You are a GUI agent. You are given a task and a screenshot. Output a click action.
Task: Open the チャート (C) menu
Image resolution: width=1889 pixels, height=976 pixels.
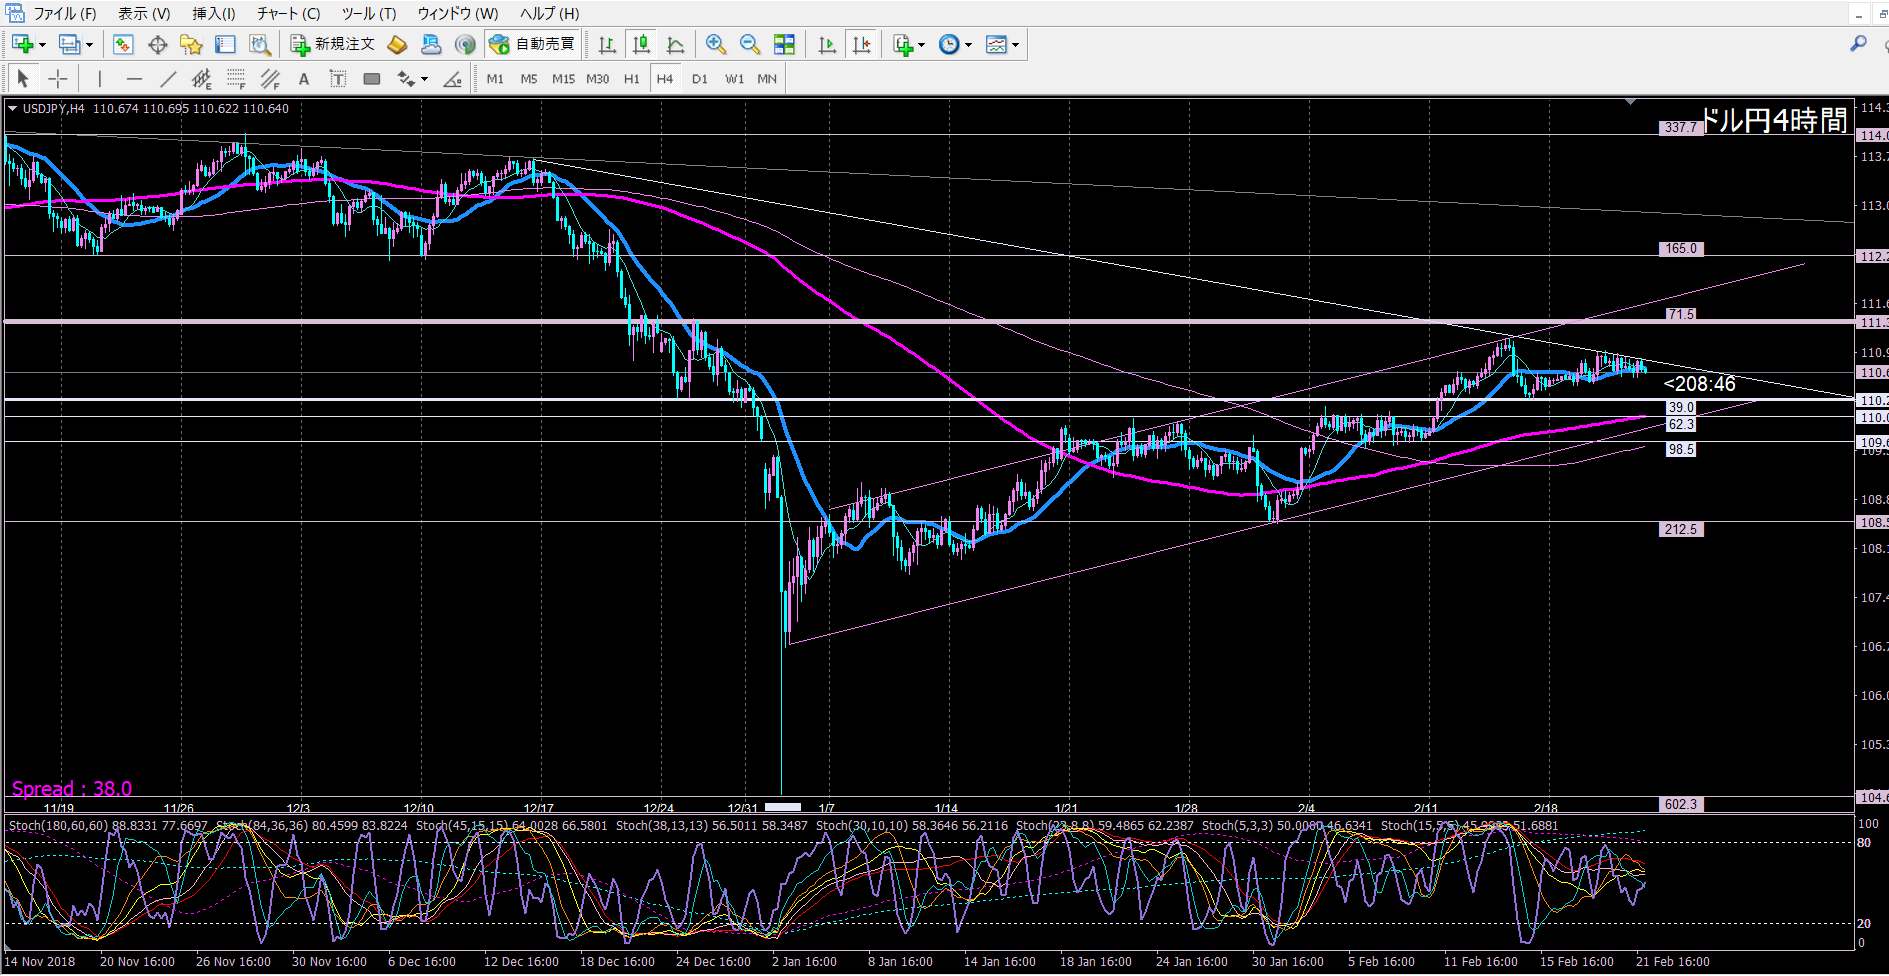click(288, 13)
